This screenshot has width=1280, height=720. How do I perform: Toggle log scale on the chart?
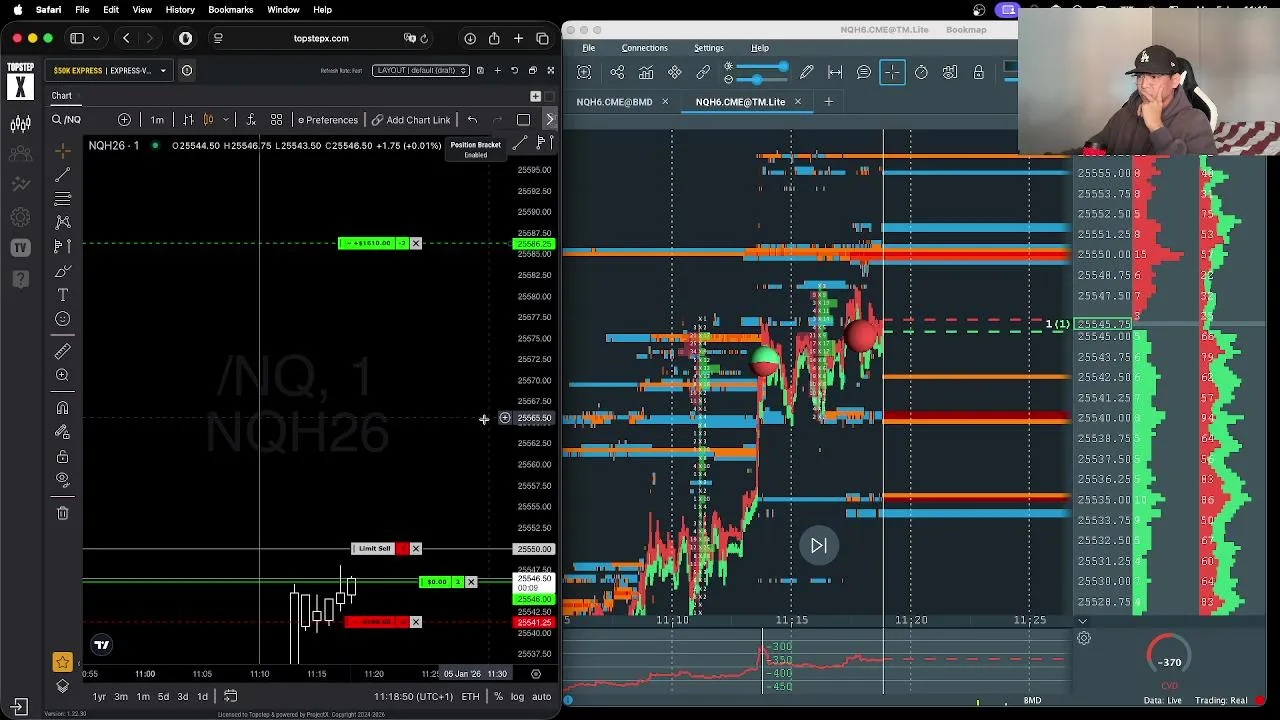[x=517, y=697]
